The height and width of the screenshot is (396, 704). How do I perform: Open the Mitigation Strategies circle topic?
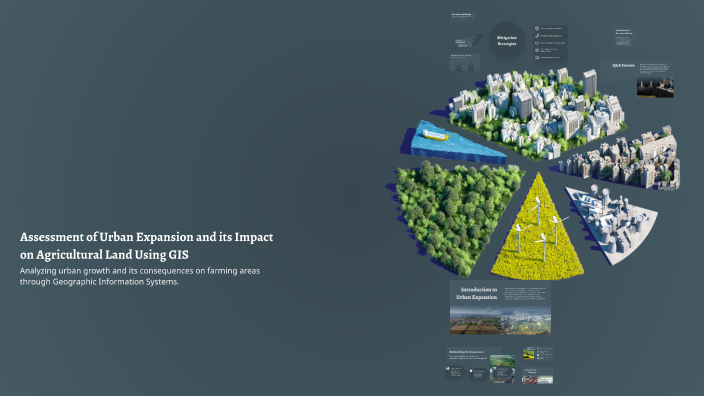[506, 40]
